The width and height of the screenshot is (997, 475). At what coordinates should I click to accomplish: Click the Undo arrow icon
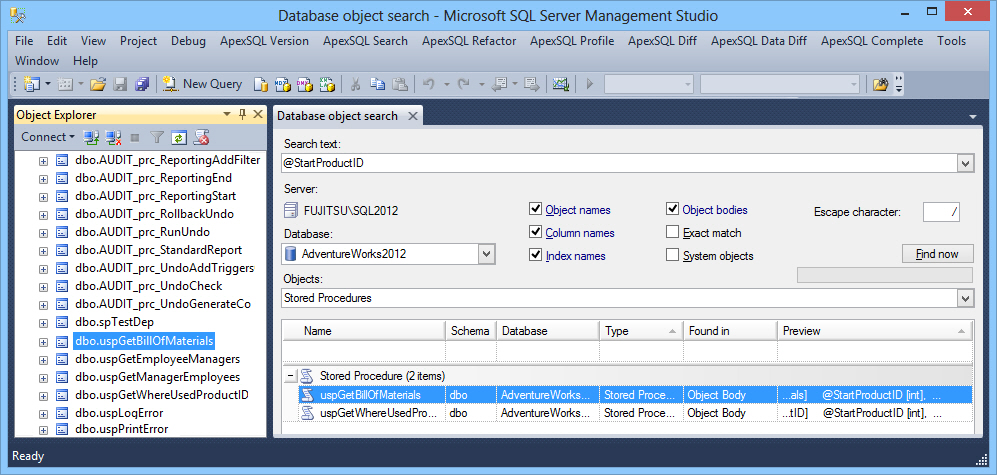429,84
